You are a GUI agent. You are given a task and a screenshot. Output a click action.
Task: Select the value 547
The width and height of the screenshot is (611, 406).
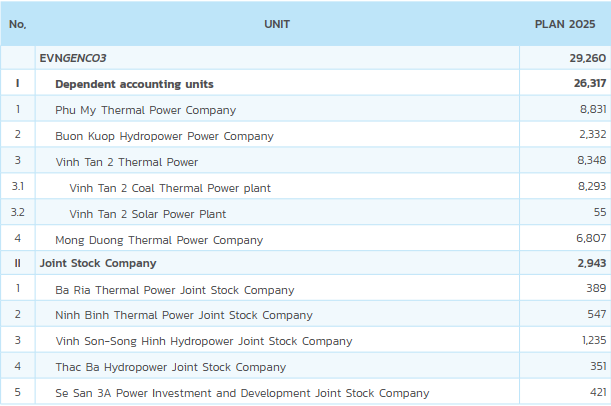tap(597, 314)
